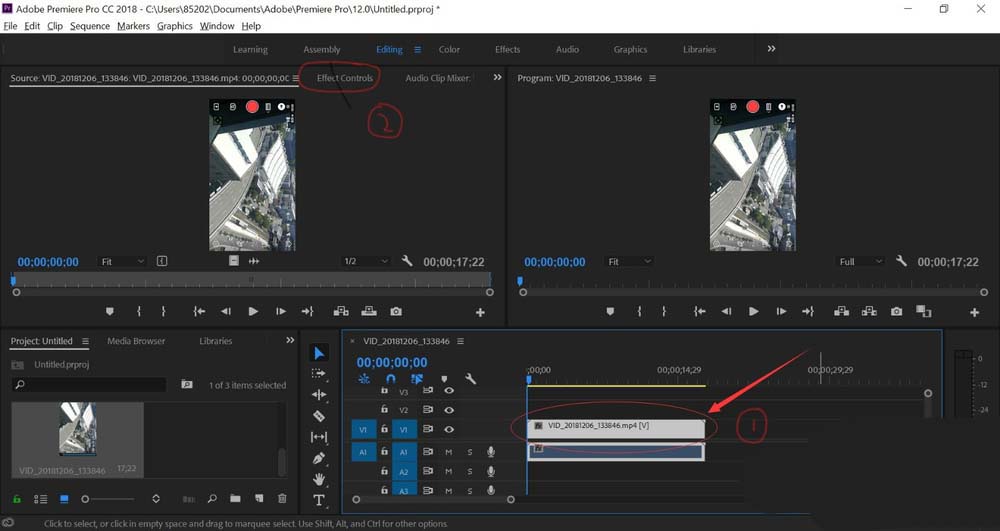Toggle the timeline Snap magnet
Viewport: 1000px width, 531px height.
pos(391,380)
